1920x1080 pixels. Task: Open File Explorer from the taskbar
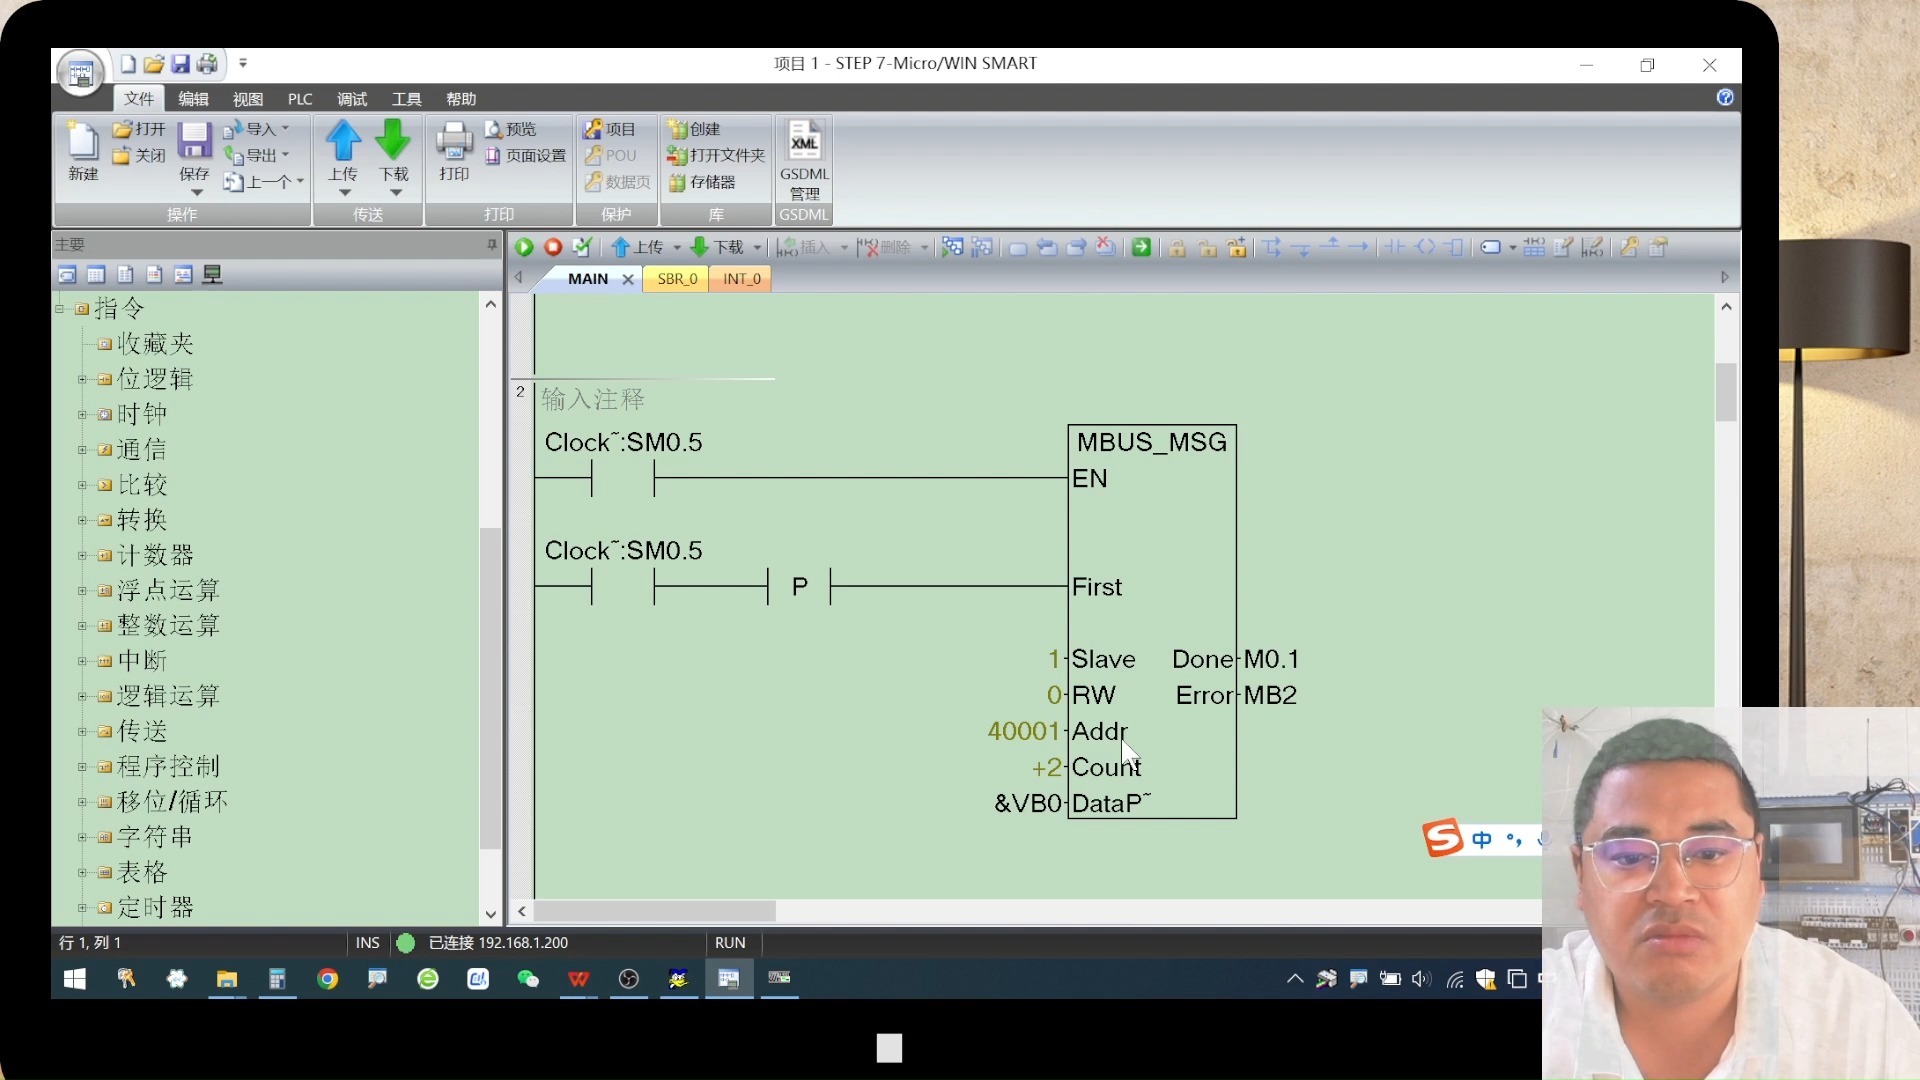pyautogui.click(x=227, y=979)
